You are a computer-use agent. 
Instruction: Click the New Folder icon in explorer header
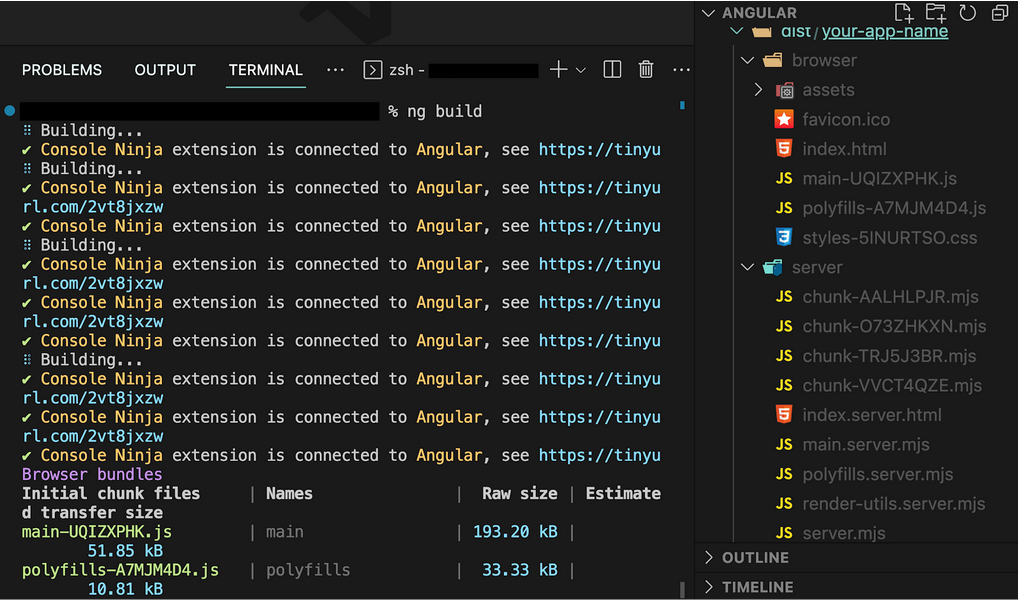point(936,12)
